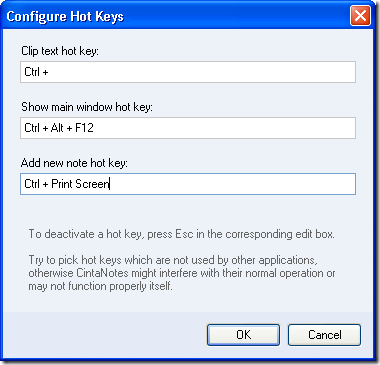Click the "Ctrl + Print Screen" text
The image size is (380, 365).
67,184
